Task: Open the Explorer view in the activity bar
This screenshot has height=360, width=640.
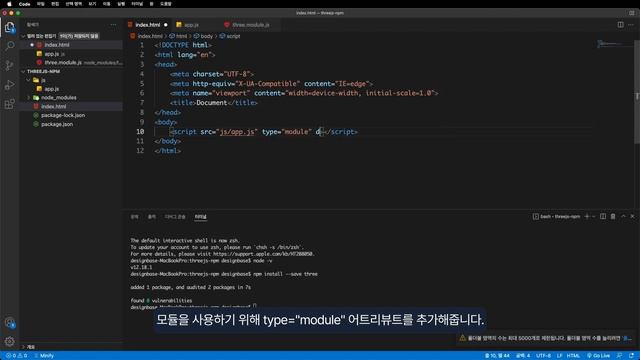Action: pos(9,27)
